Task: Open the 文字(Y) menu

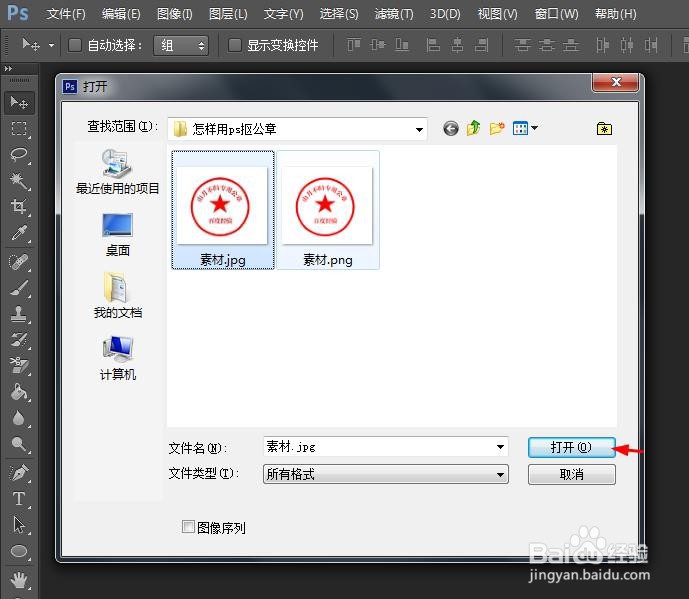Action: 283,14
